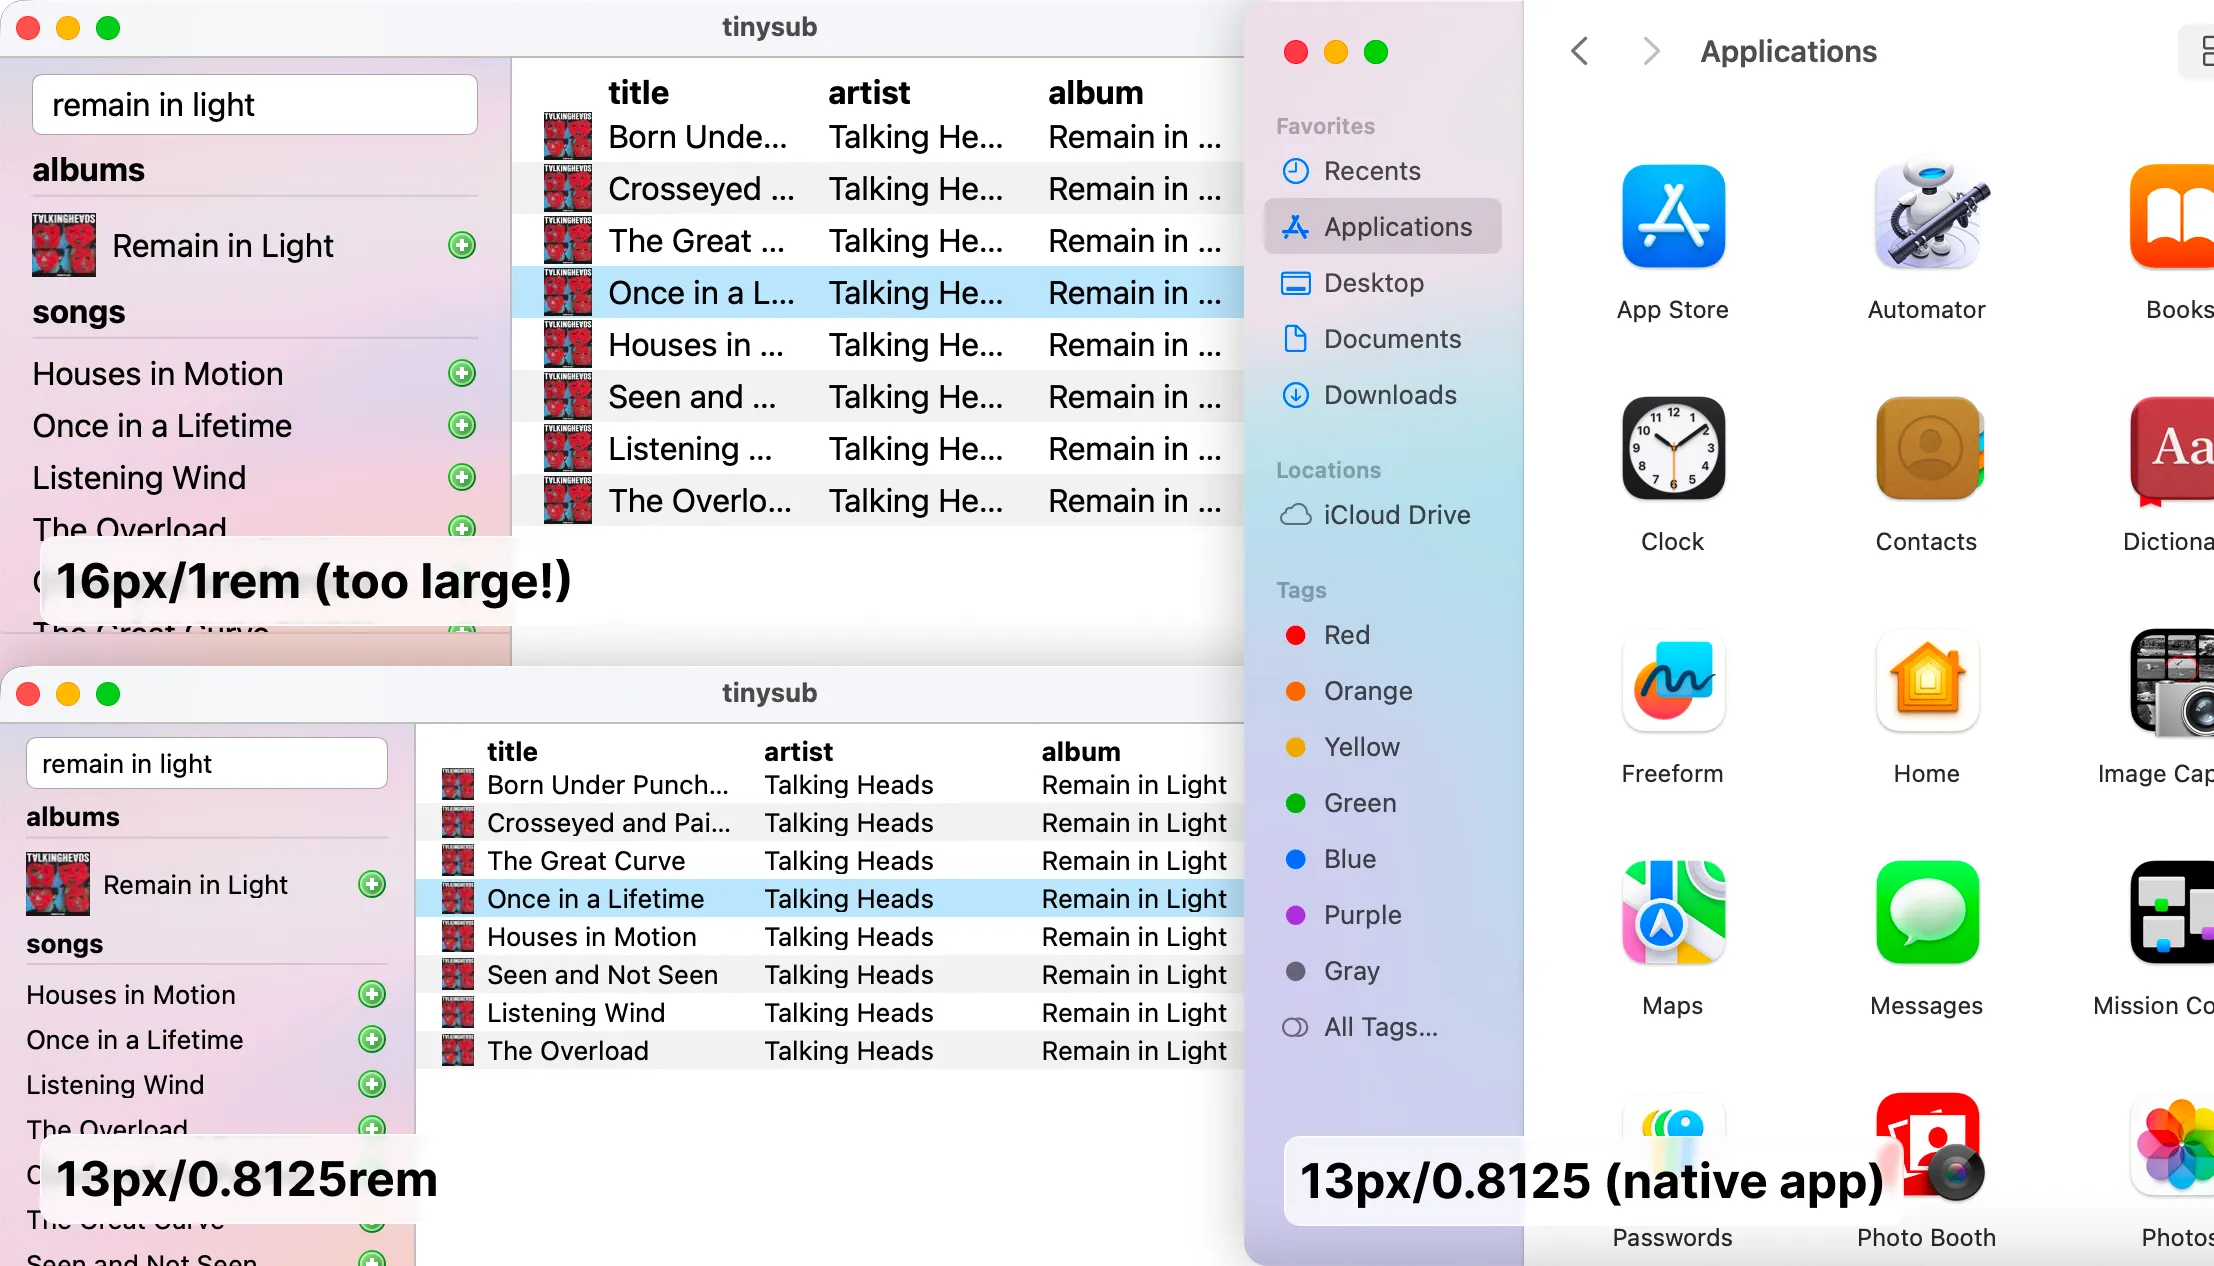Open Downloads in Finder sidebar
Image resolution: width=2214 pixels, height=1266 pixels.
point(1382,395)
